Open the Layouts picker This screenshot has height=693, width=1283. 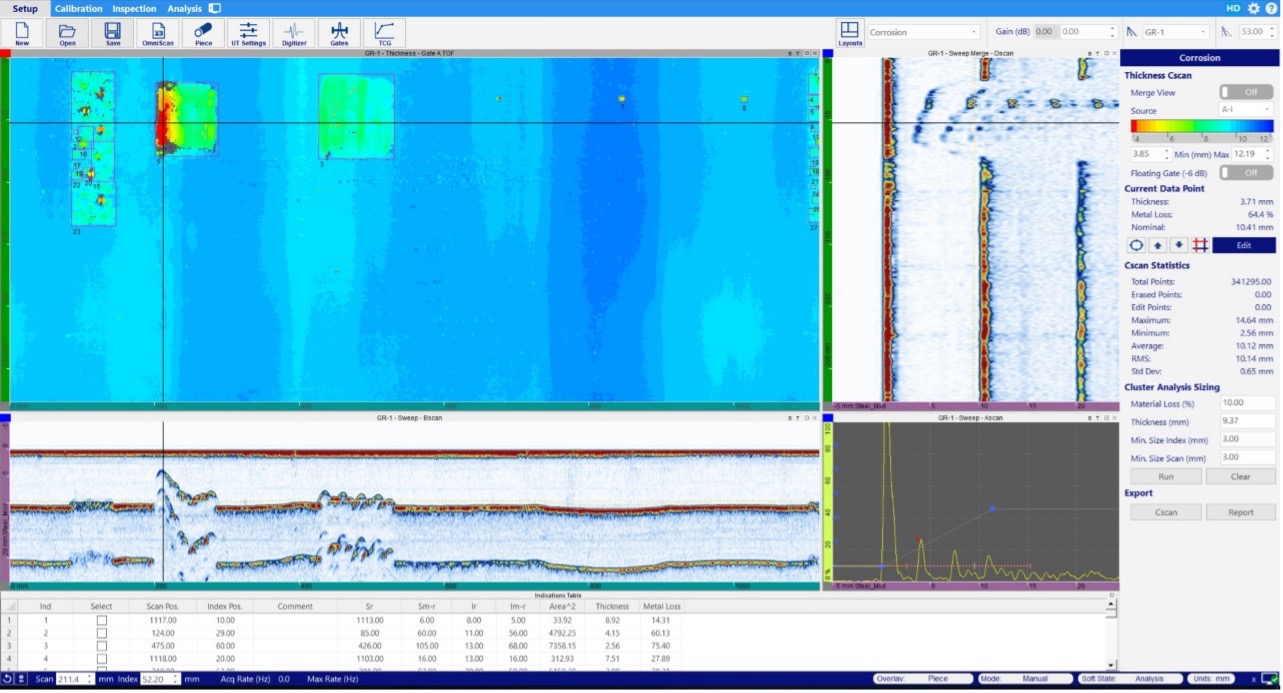(850, 33)
